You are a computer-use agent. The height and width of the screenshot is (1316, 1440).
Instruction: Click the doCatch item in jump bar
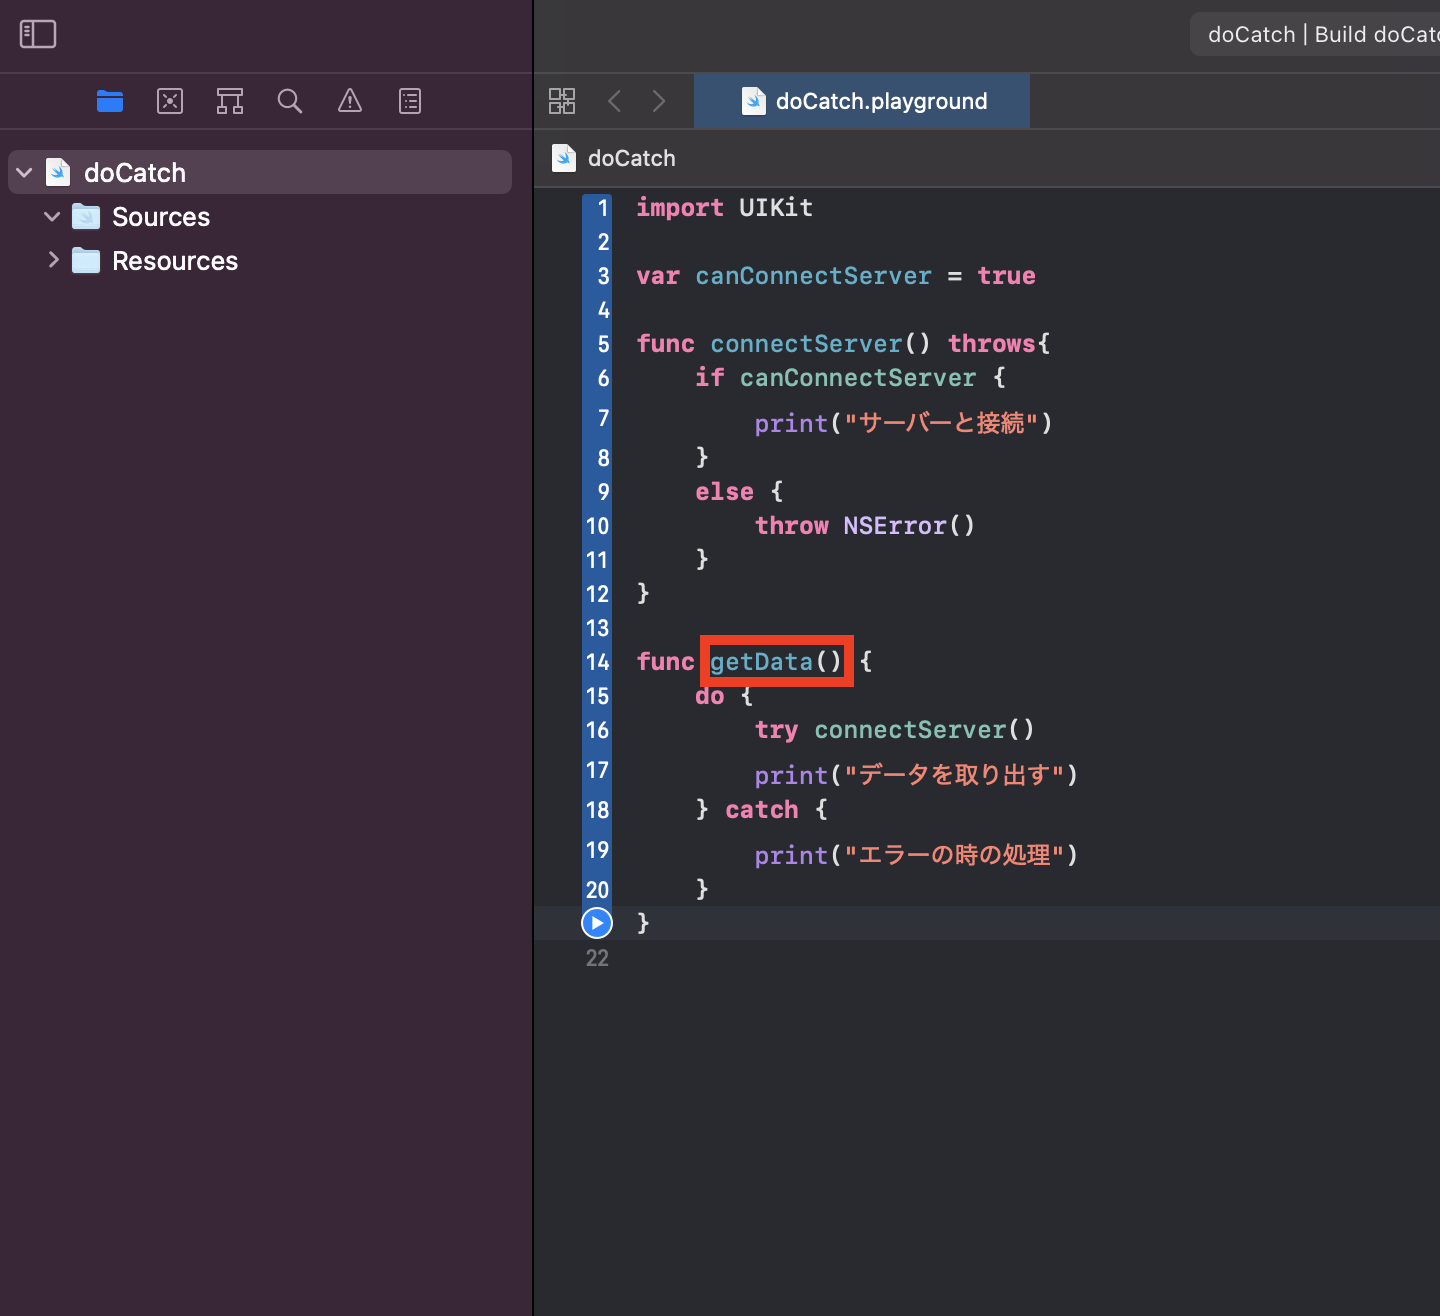click(x=632, y=158)
